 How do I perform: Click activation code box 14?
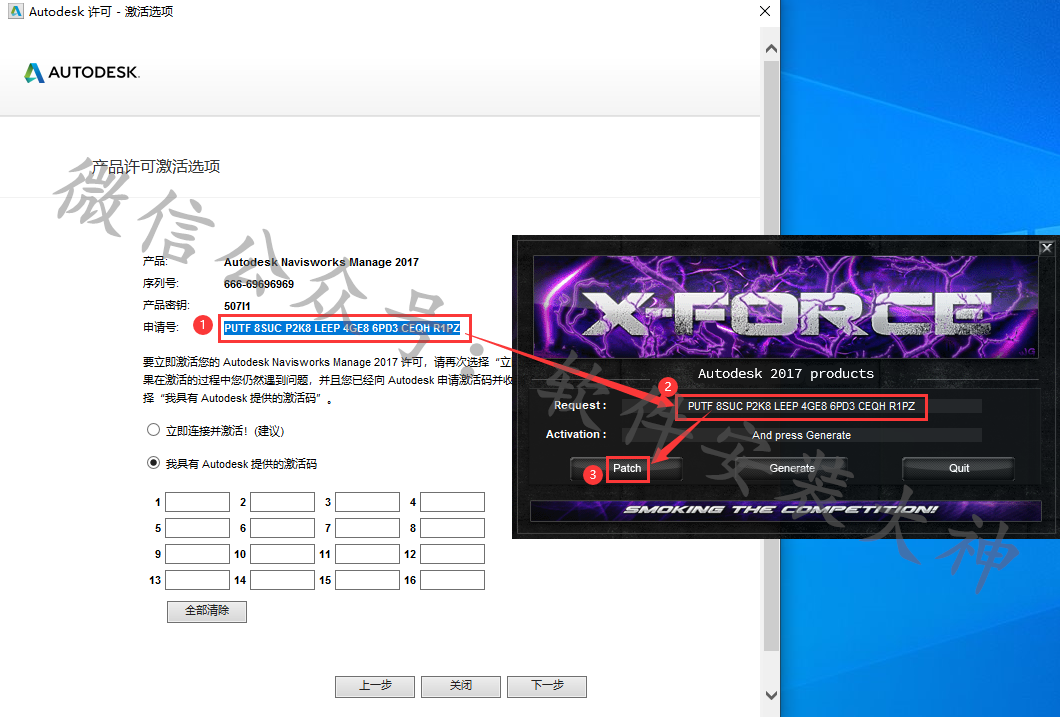click(x=283, y=580)
